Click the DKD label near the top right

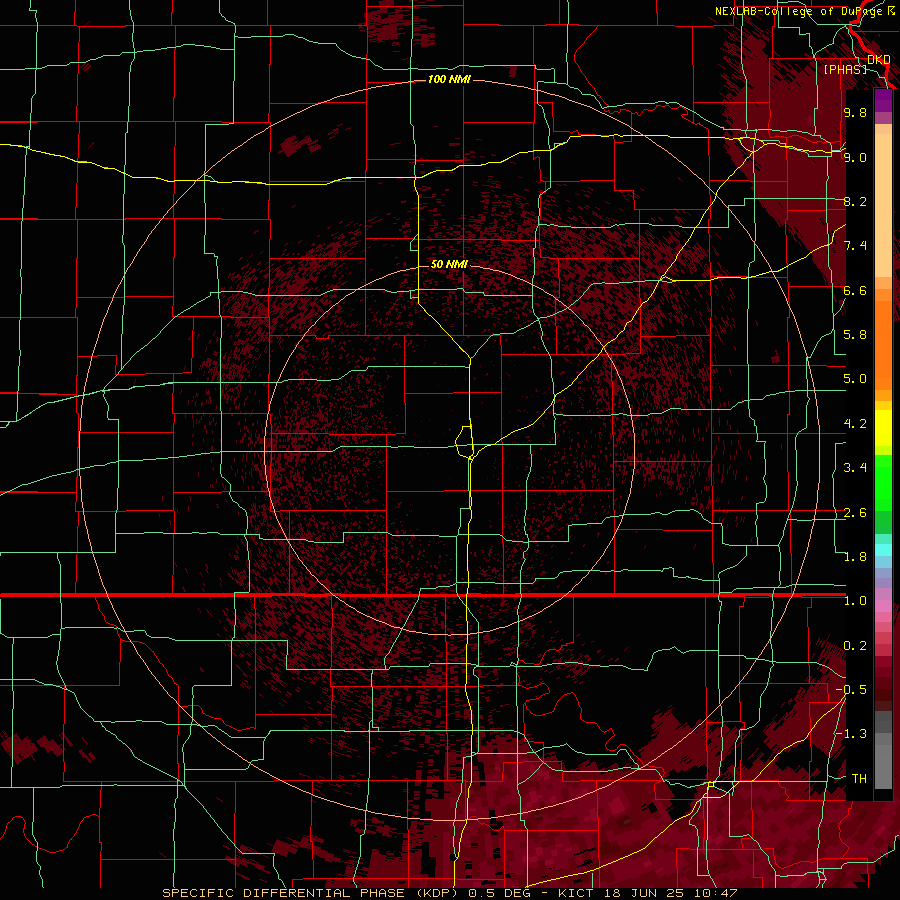[x=878, y=59]
